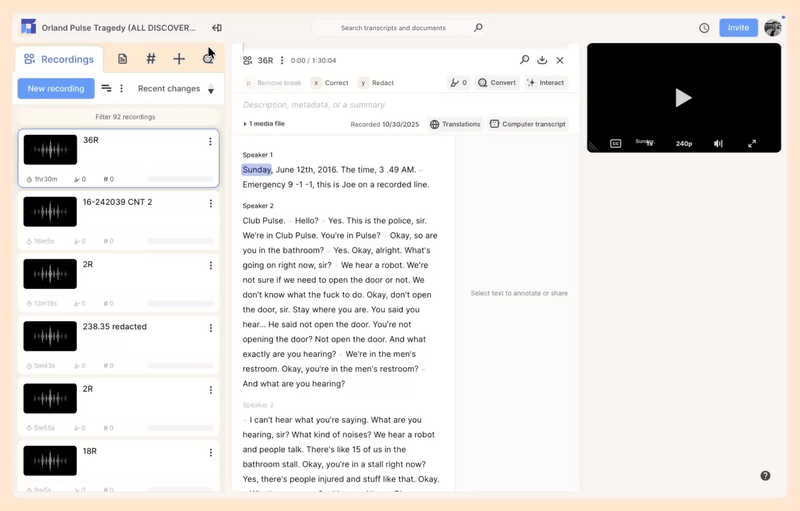Open the Interact AI button
This screenshot has width=800, height=511.
pos(546,83)
